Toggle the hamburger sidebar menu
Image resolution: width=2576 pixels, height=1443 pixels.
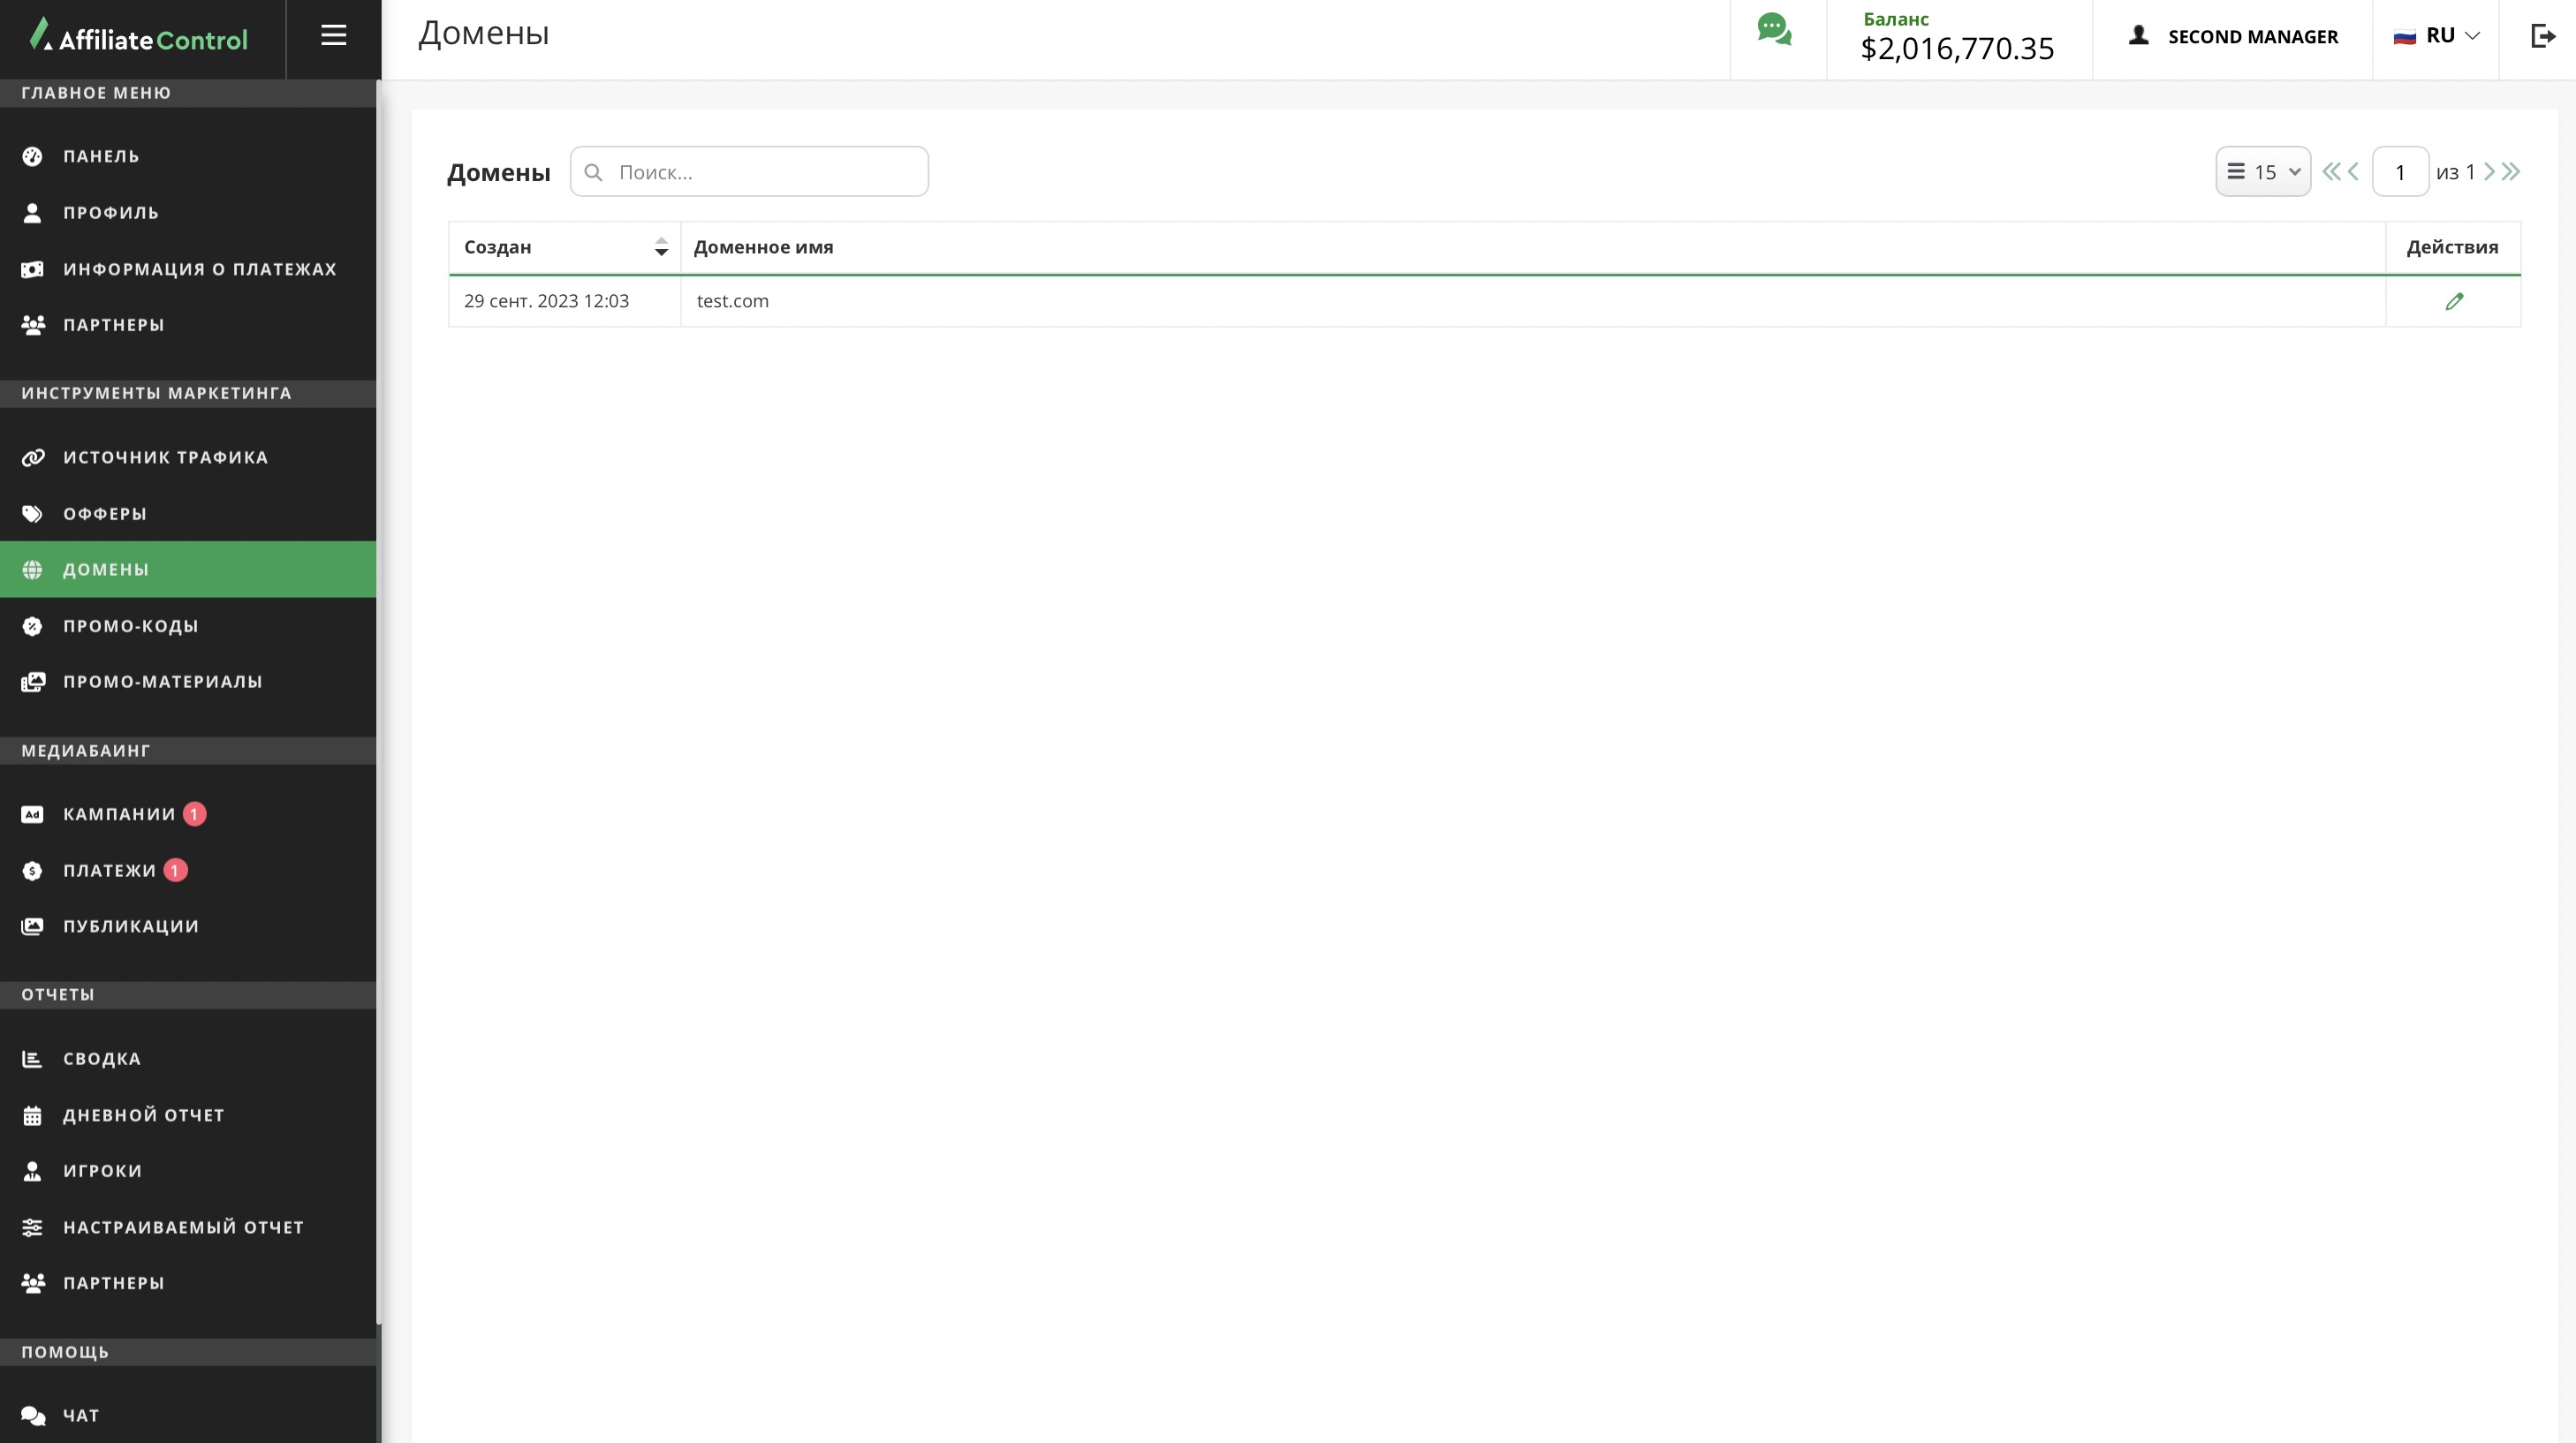(333, 36)
